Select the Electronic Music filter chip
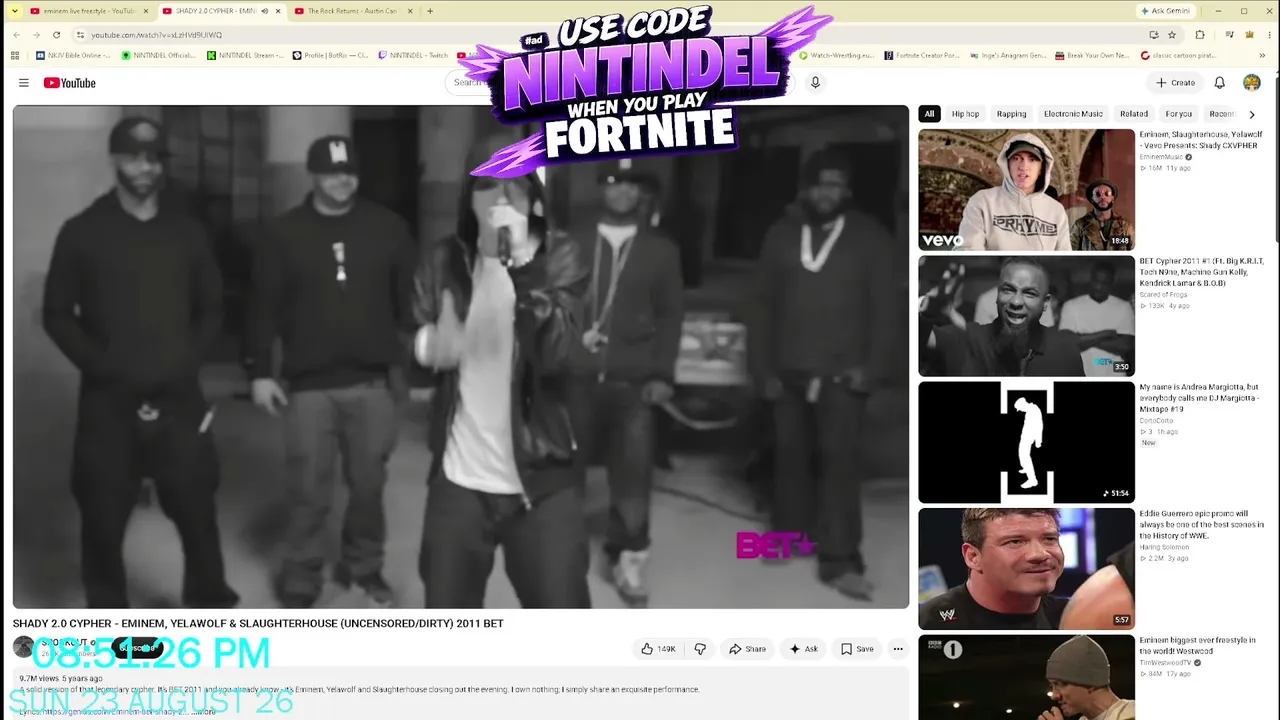Viewport: 1280px width, 720px height. (x=1073, y=114)
